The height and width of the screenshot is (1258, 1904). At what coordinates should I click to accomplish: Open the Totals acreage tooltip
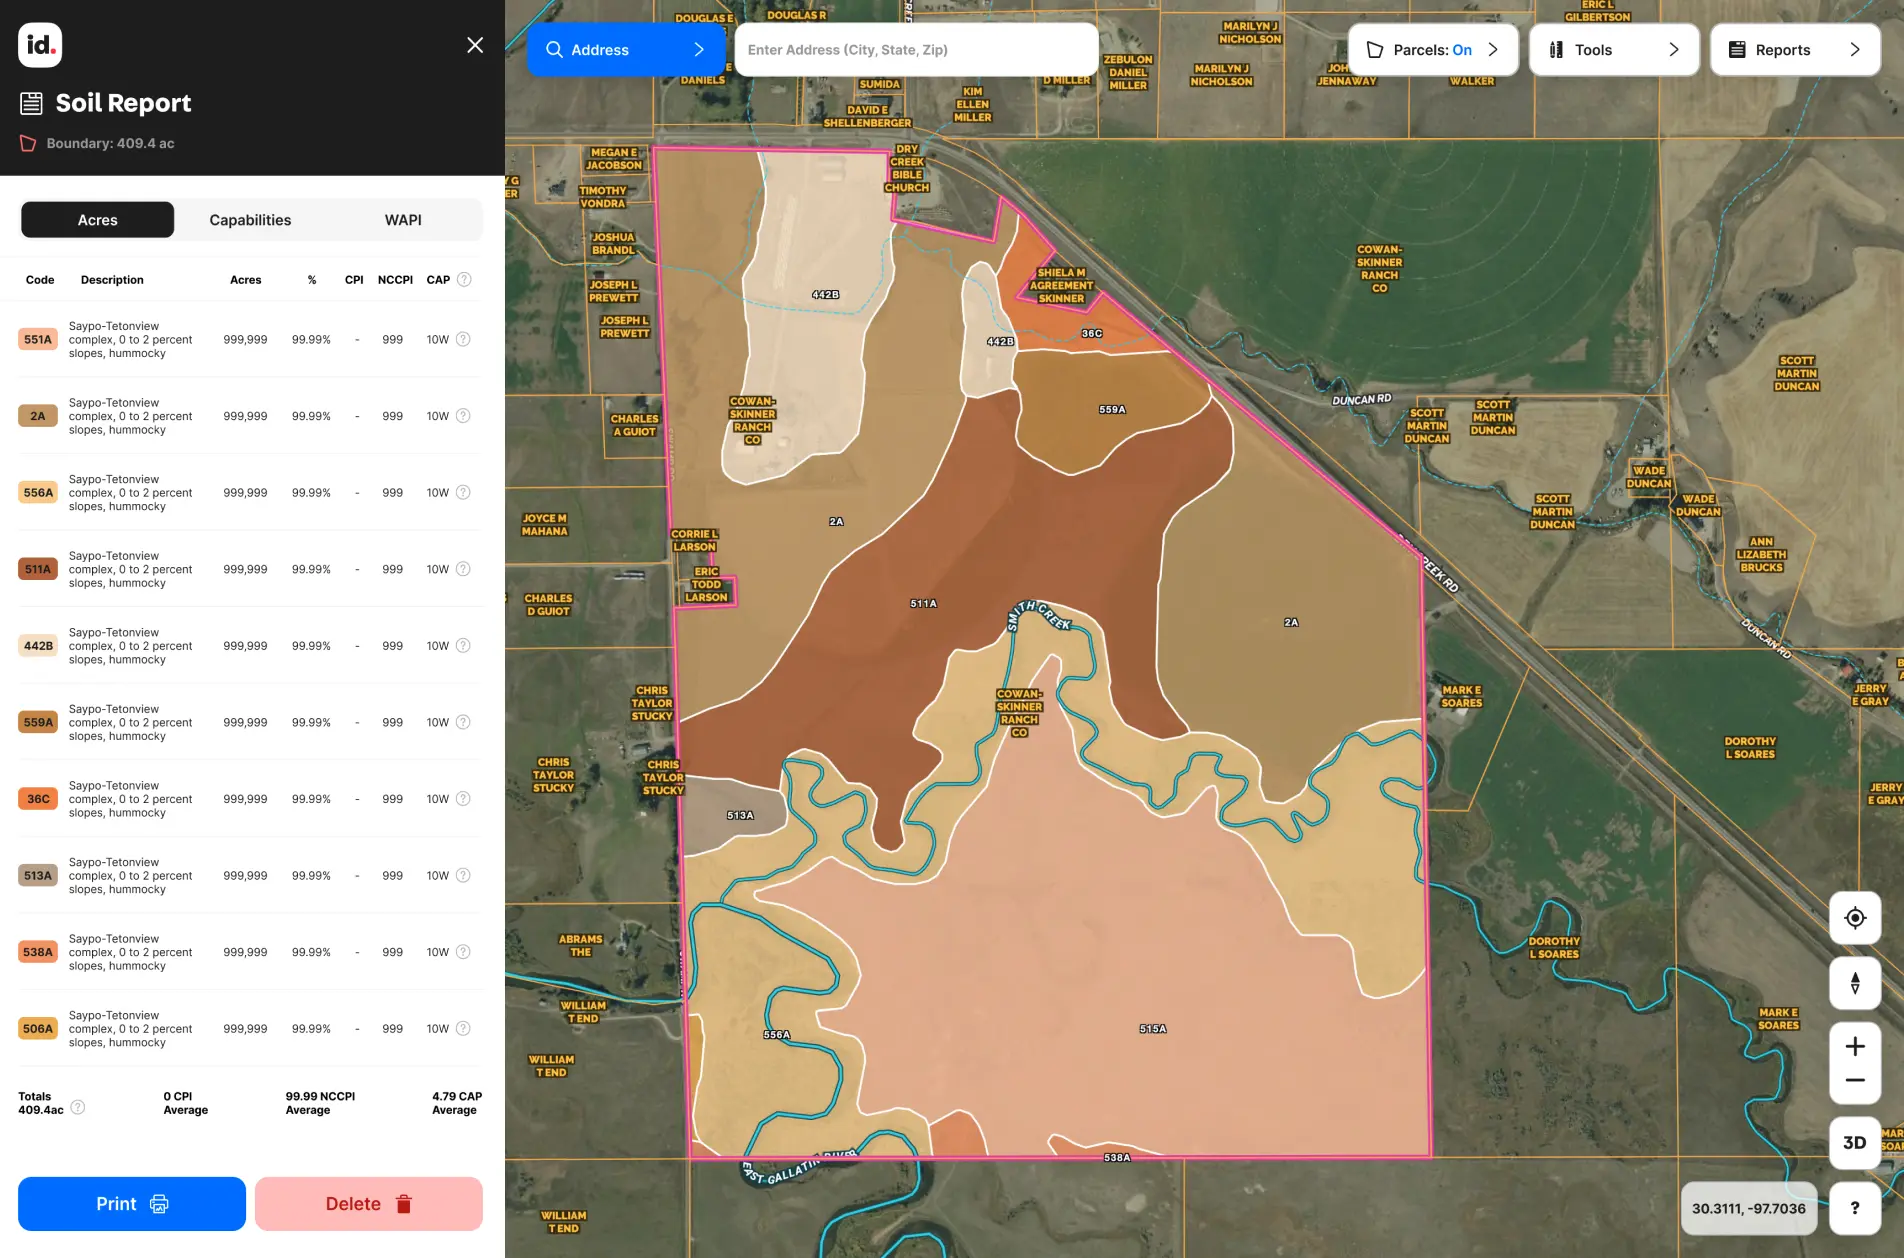pos(78,1107)
